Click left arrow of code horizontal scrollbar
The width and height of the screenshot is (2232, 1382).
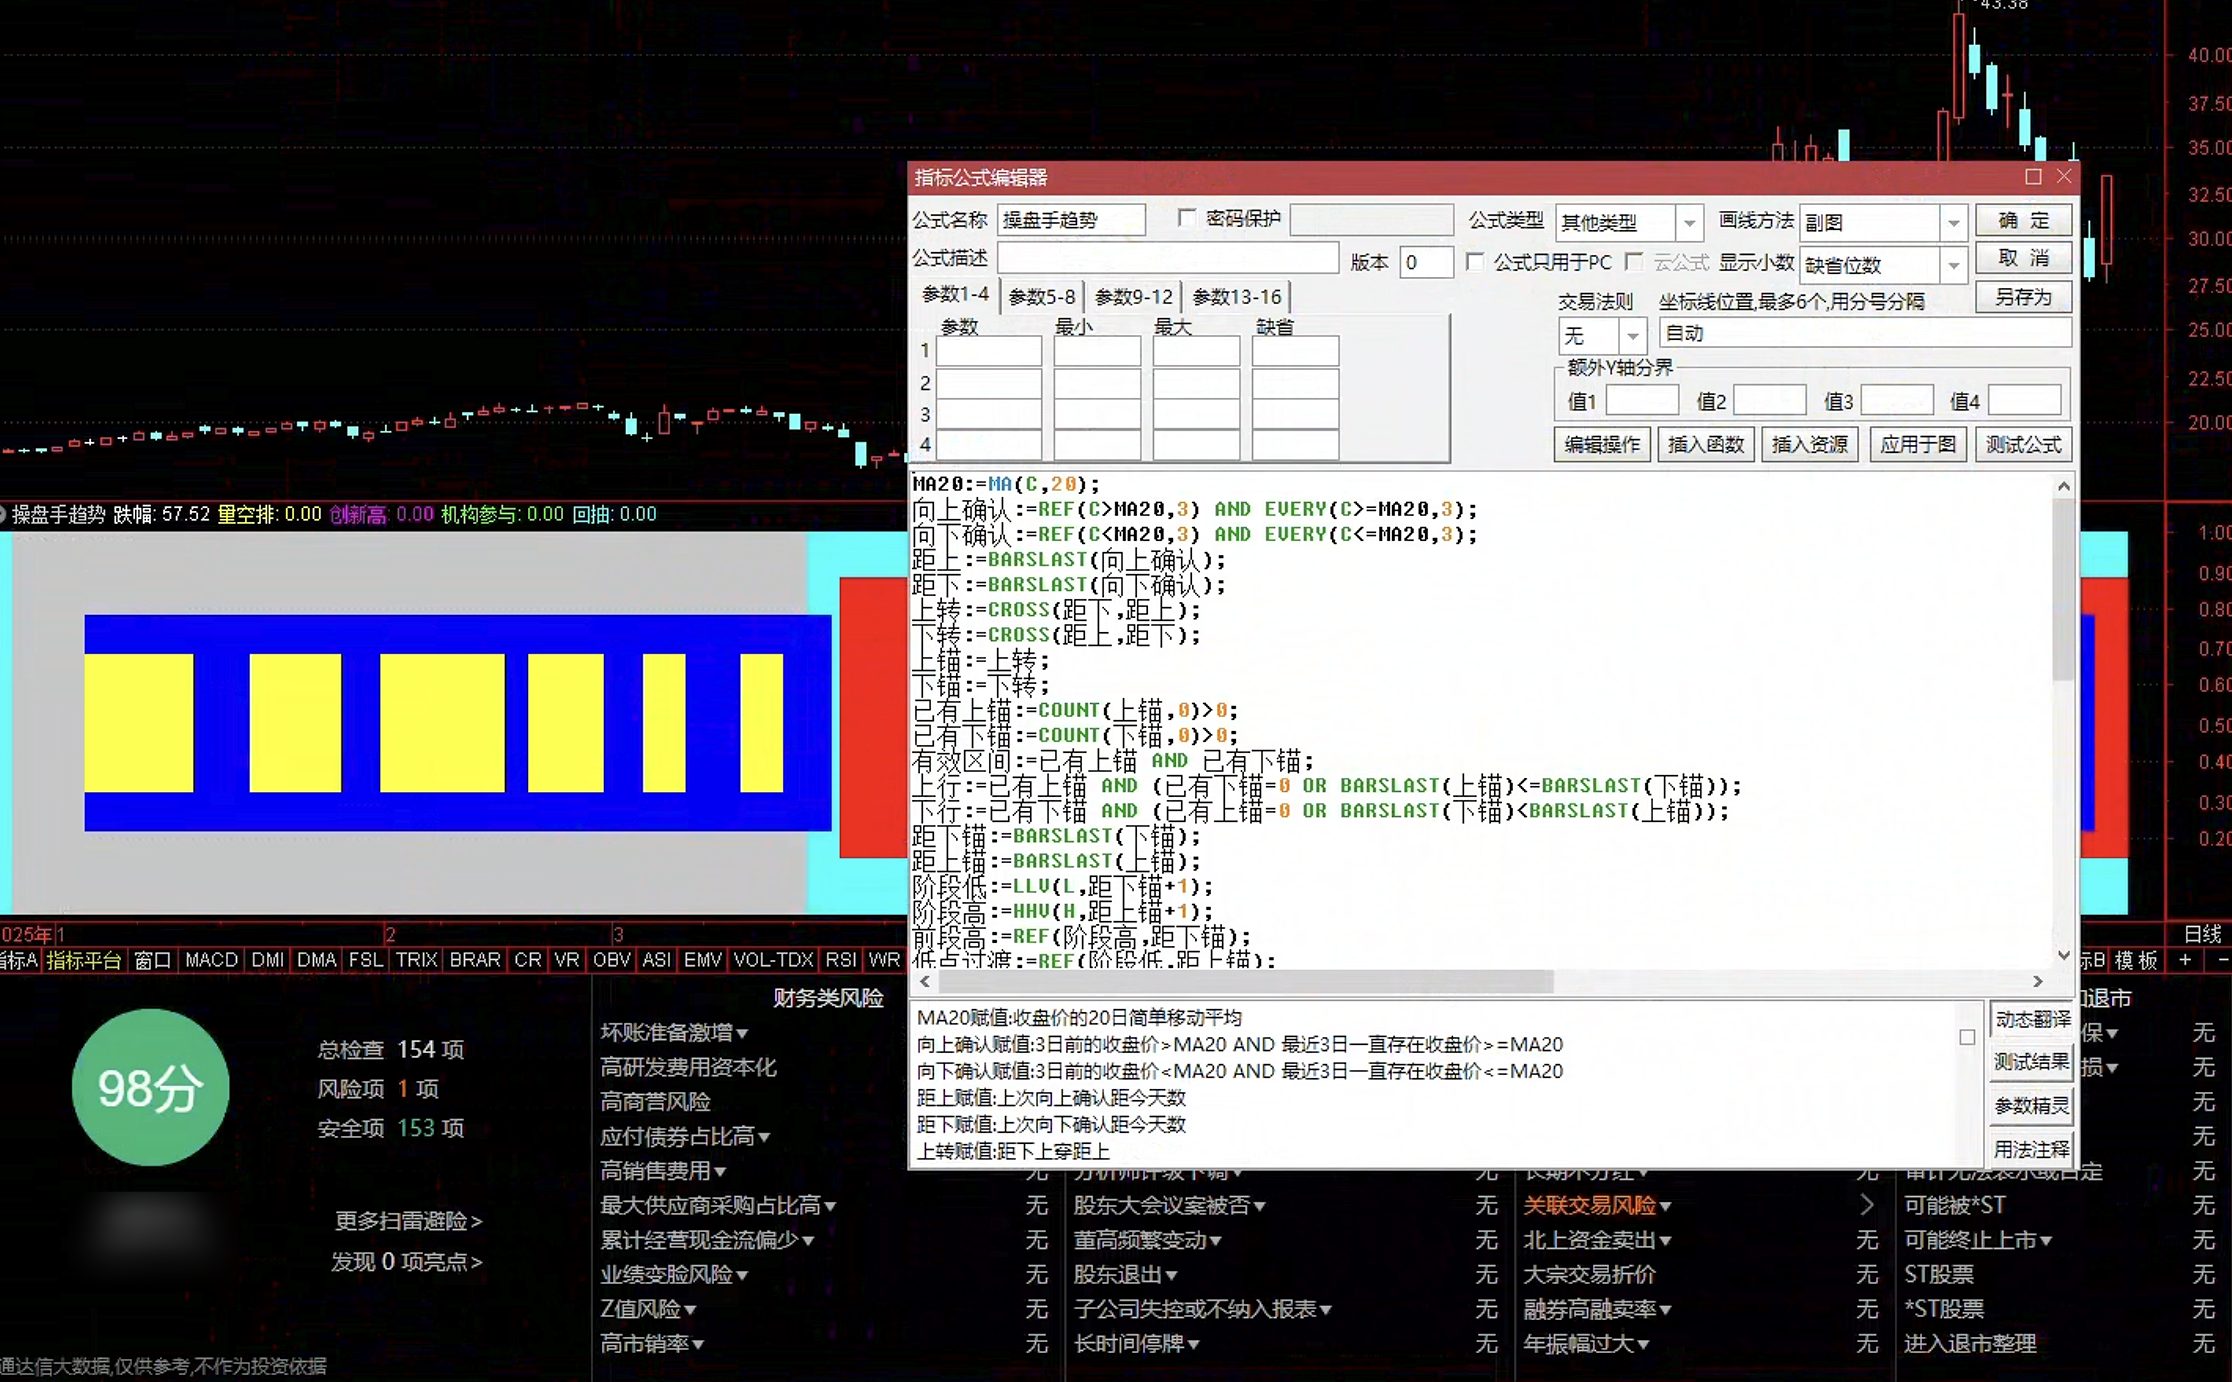pyautogui.click(x=924, y=982)
